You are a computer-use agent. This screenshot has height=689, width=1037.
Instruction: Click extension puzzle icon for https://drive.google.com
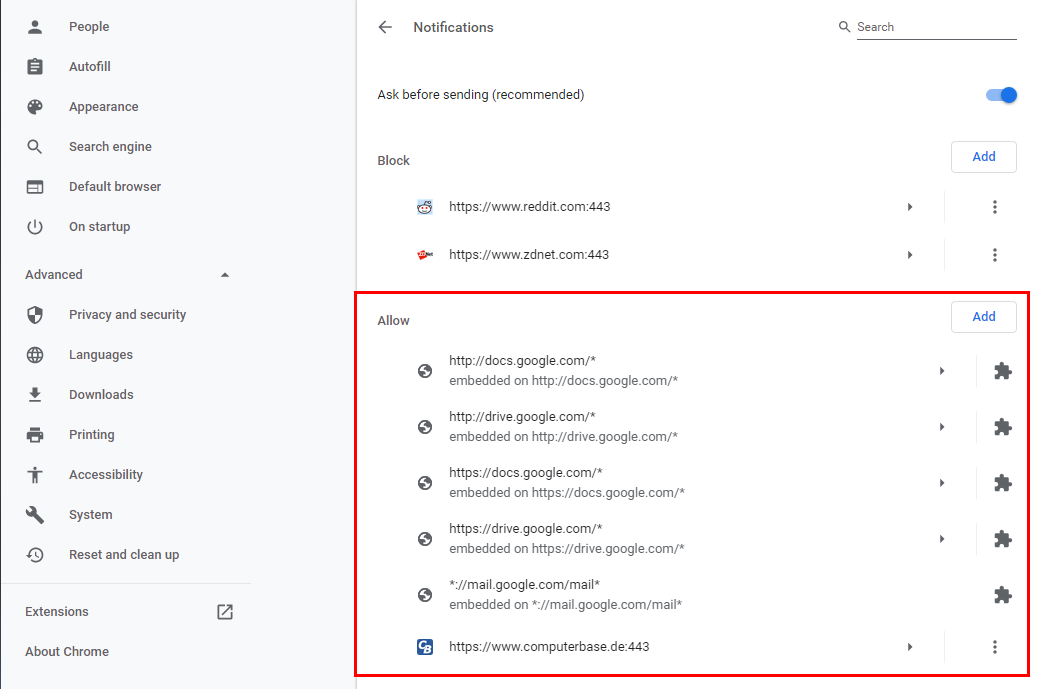(1003, 539)
